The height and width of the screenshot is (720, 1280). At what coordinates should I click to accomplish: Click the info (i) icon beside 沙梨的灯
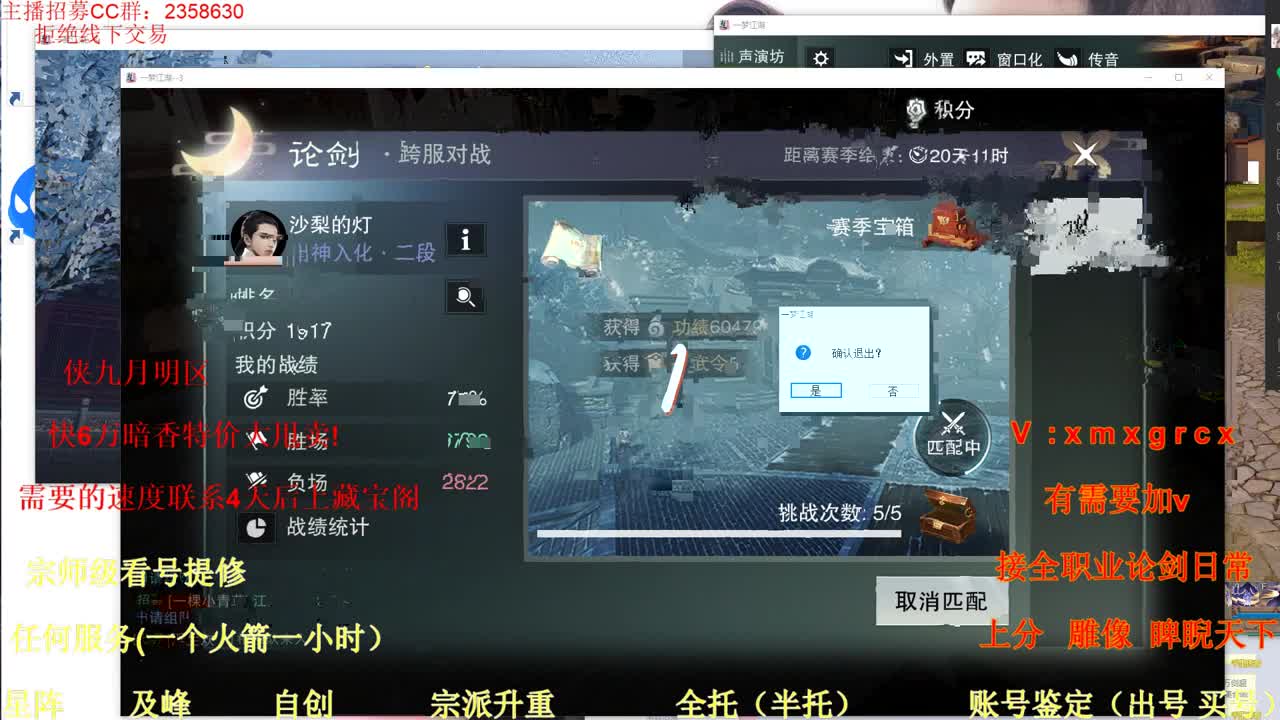pos(465,239)
